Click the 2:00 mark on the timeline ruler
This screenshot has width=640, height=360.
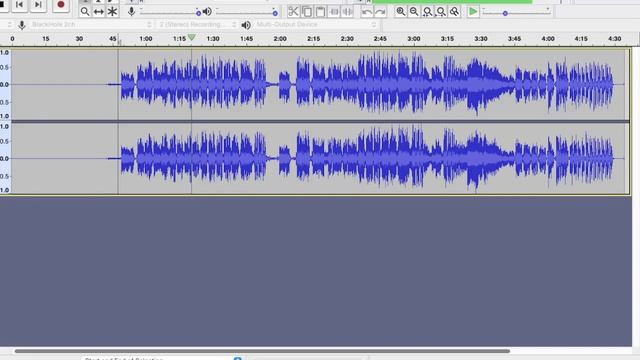point(280,39)
